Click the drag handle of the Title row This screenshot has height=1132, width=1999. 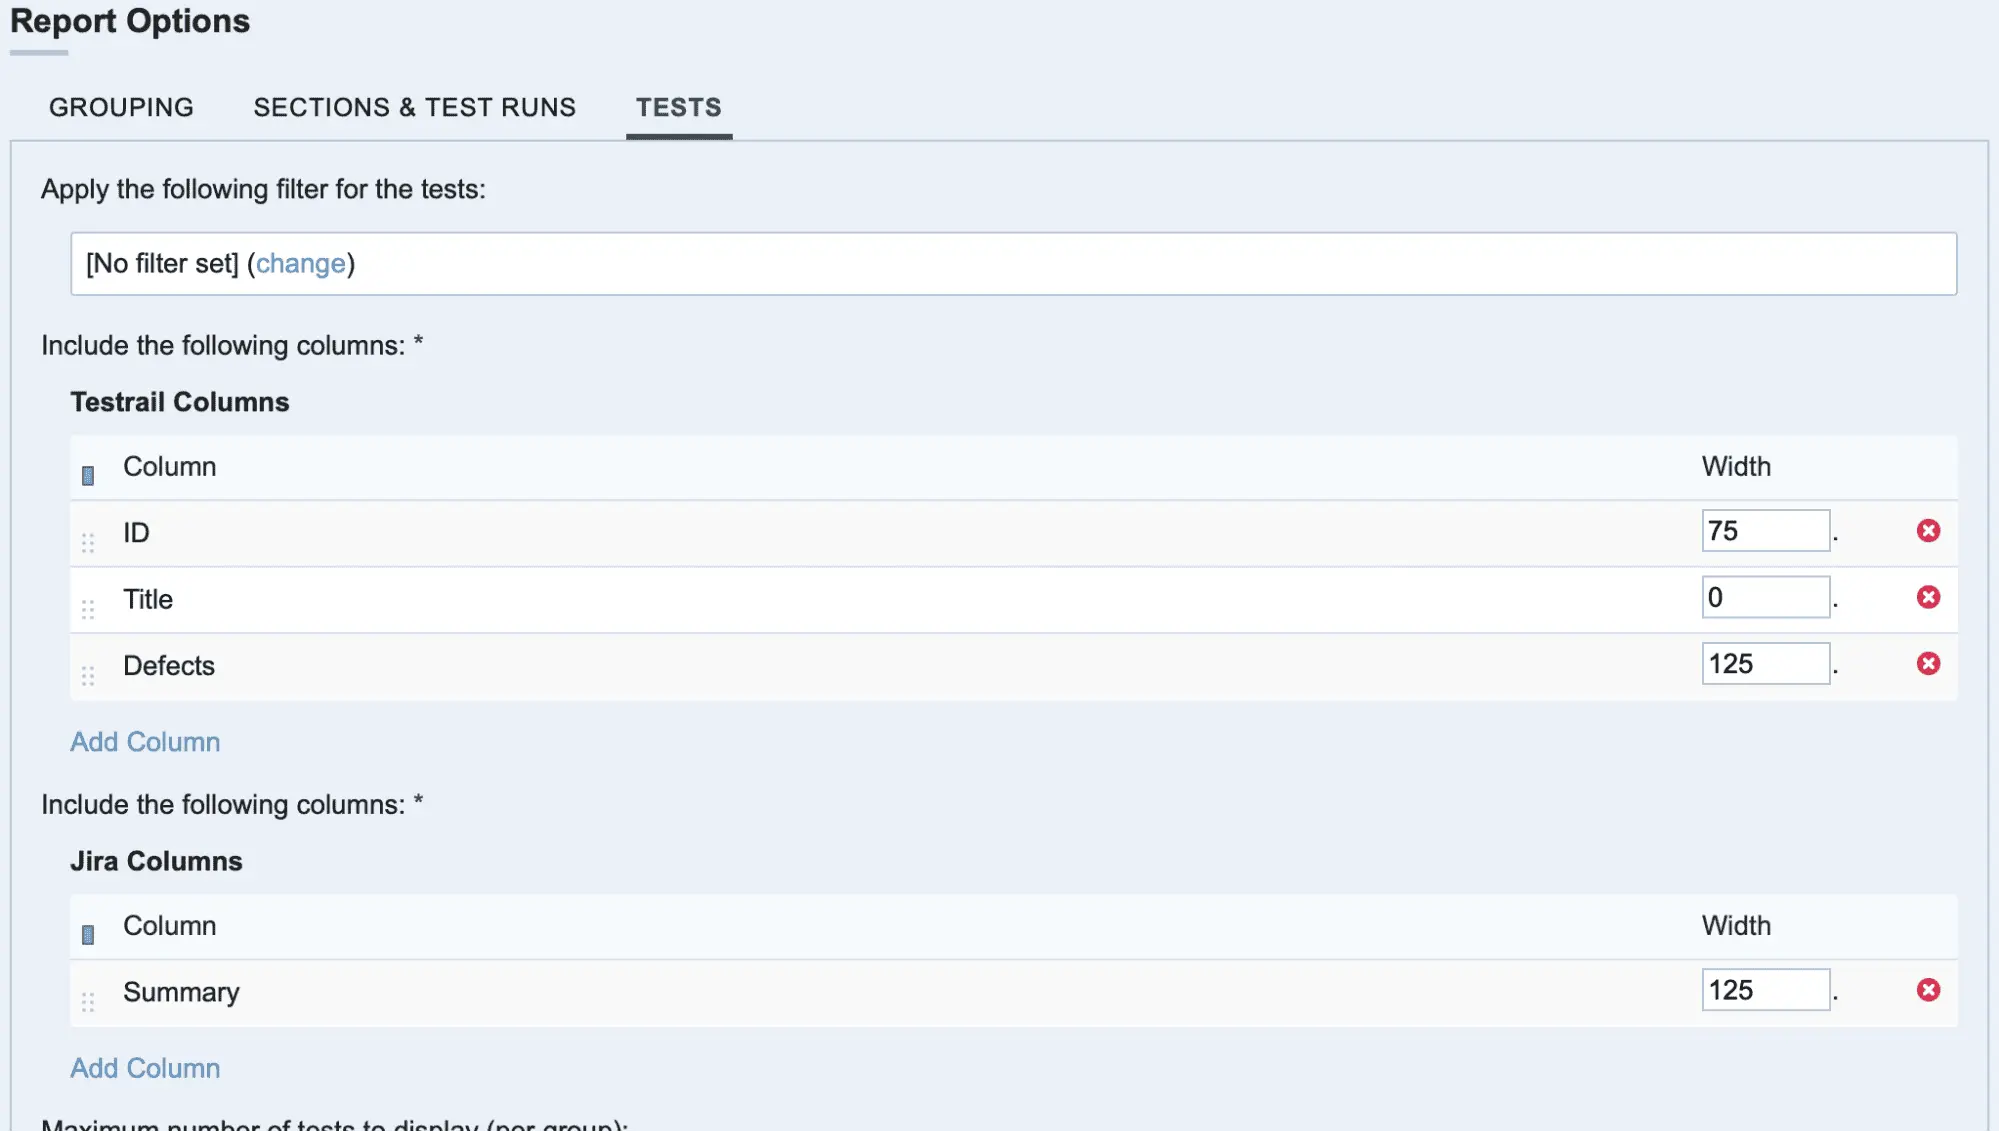[x=88, y=609]
